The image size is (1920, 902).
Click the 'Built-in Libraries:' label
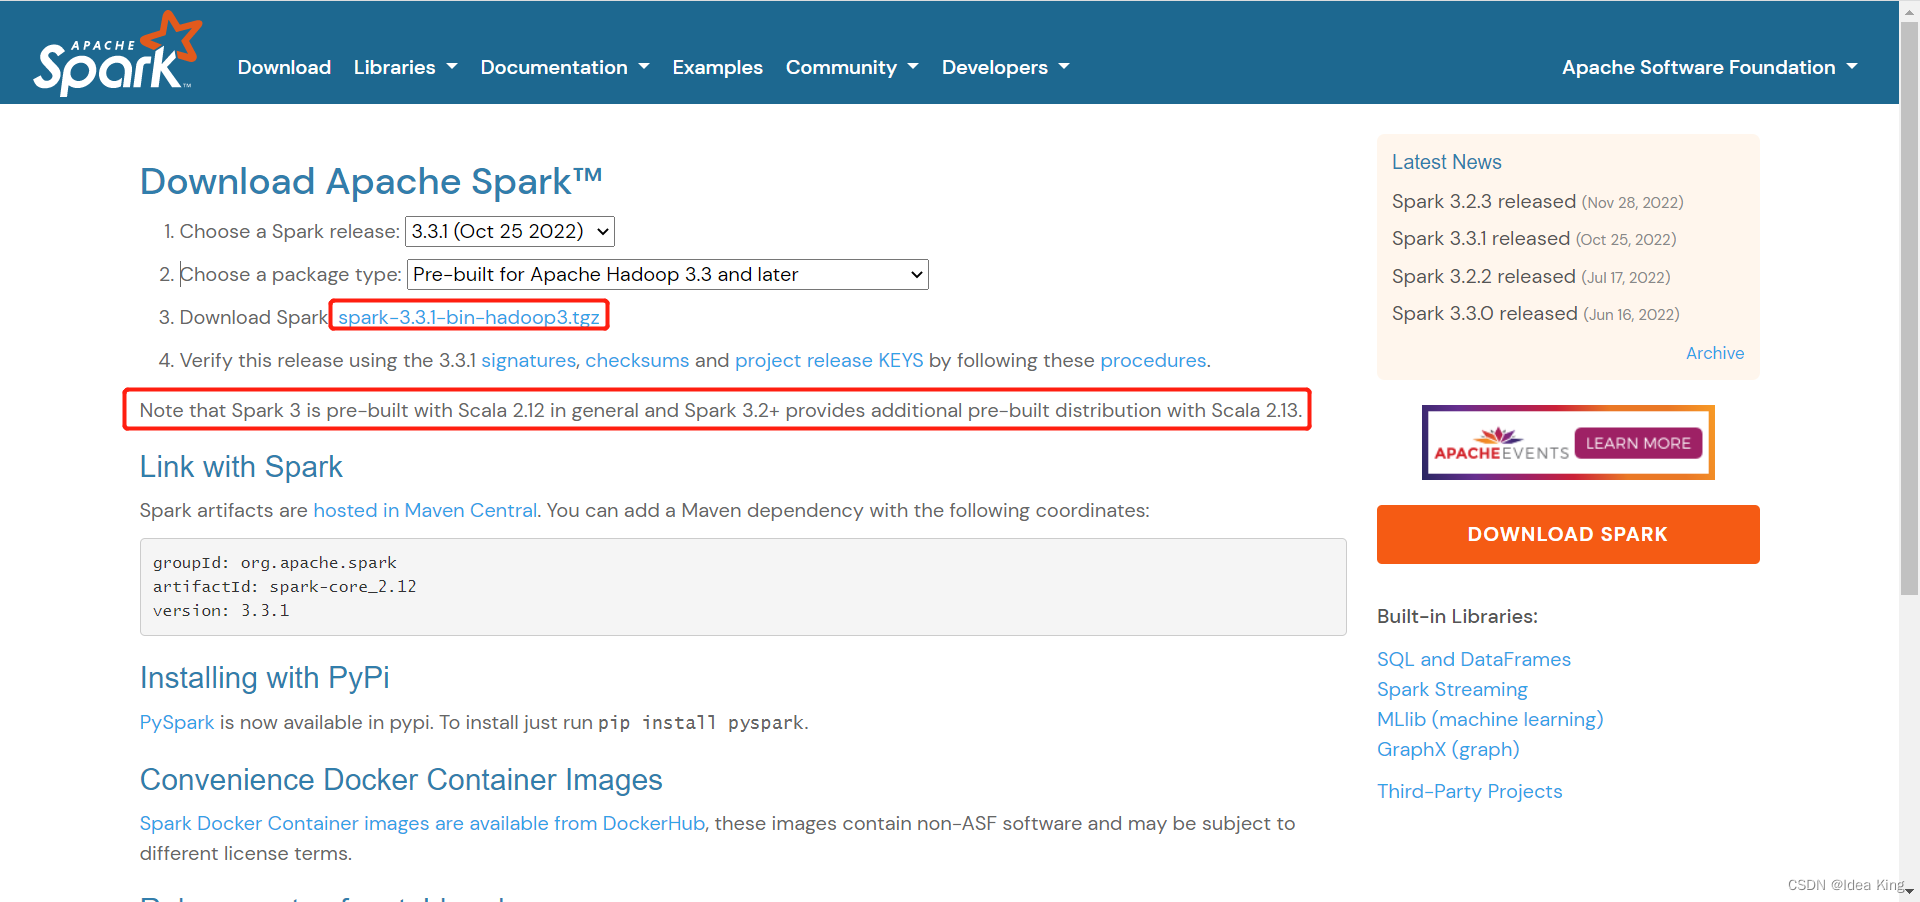point(1457,616)
